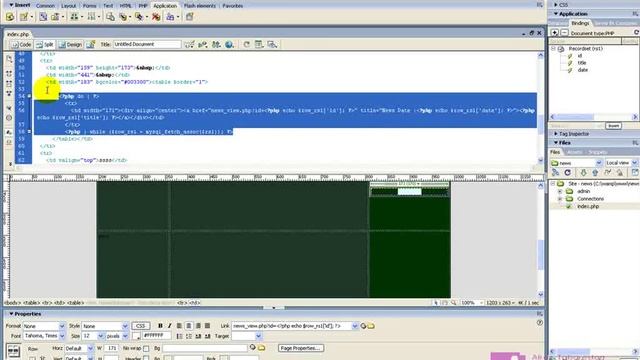
Task: Click the Recordset insert icon
Action: click(x=10, y=17)
